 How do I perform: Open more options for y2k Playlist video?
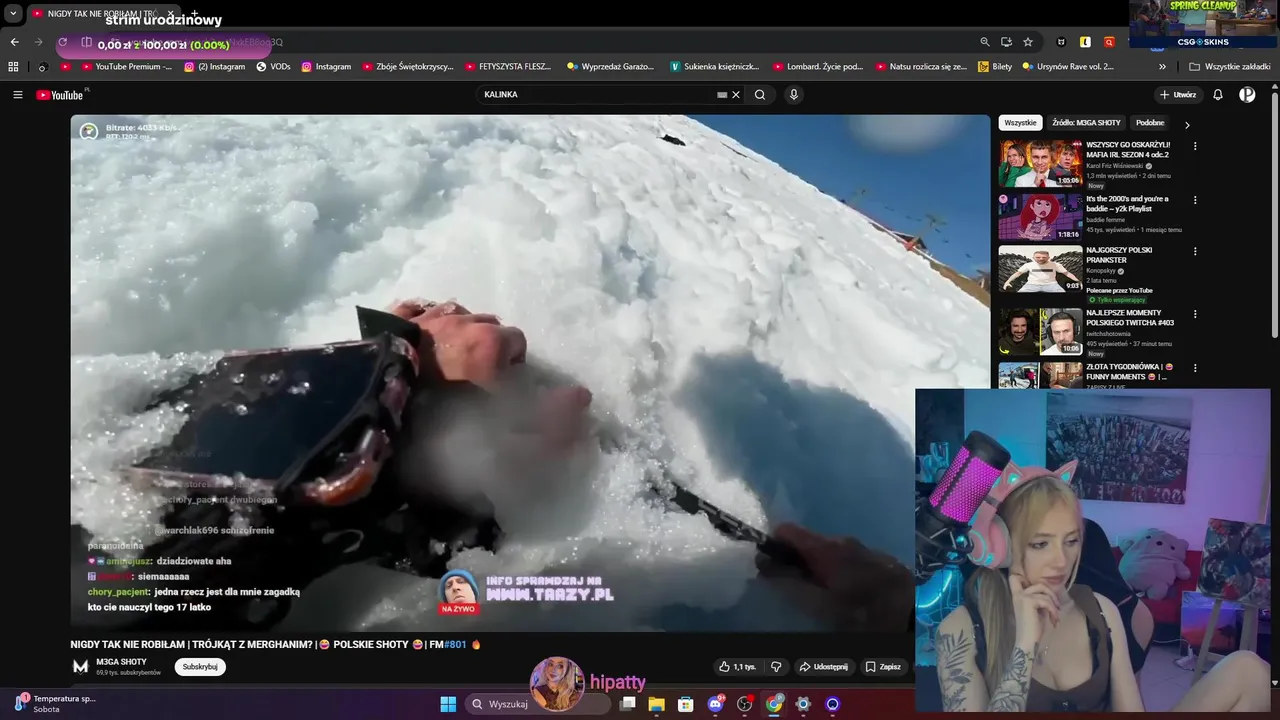1195,200
